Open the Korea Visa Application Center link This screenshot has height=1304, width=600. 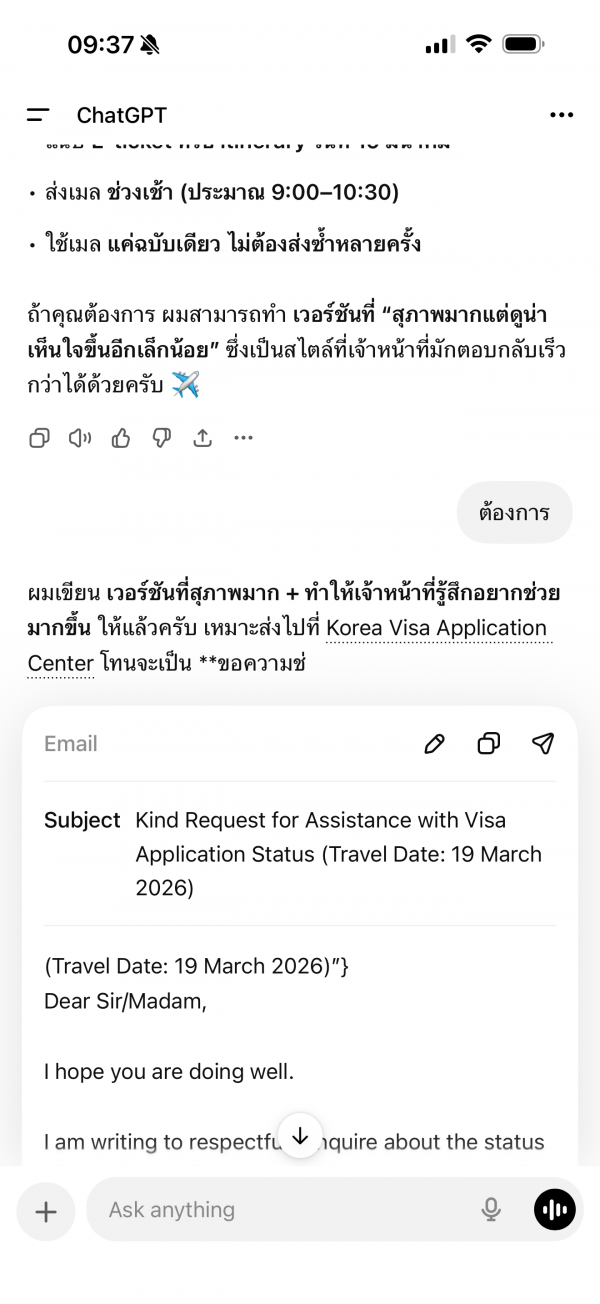pos(436,628)
